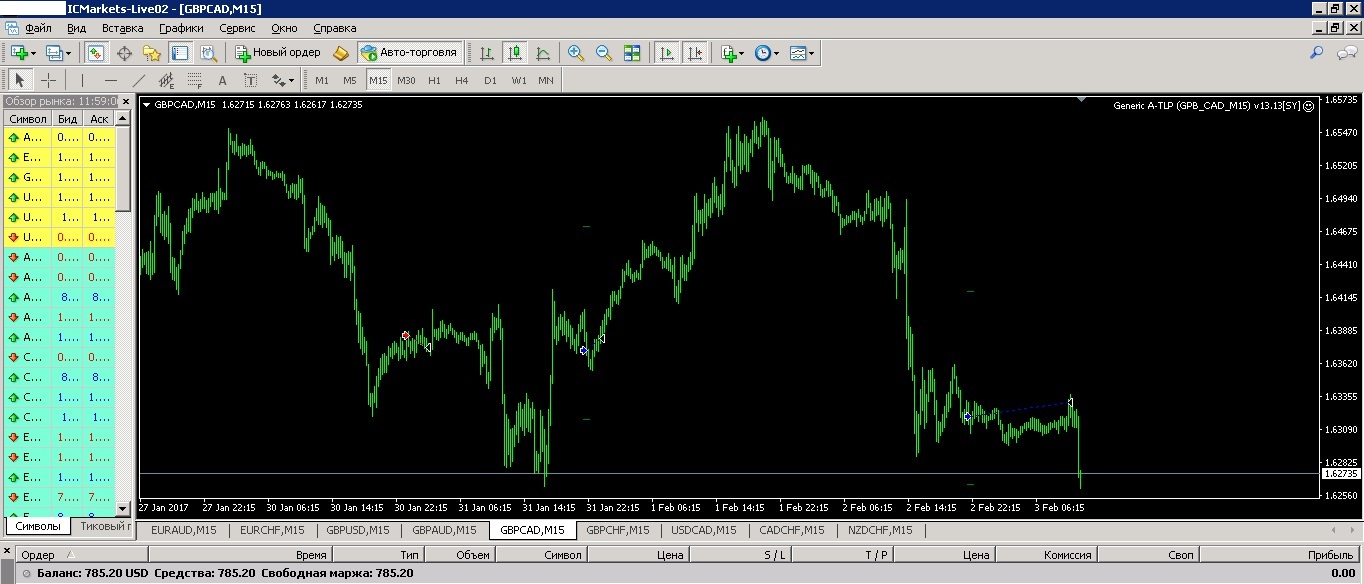This screenshot has width=1364, height=584.
Task: Open the Справка menu
Action: 334,28
